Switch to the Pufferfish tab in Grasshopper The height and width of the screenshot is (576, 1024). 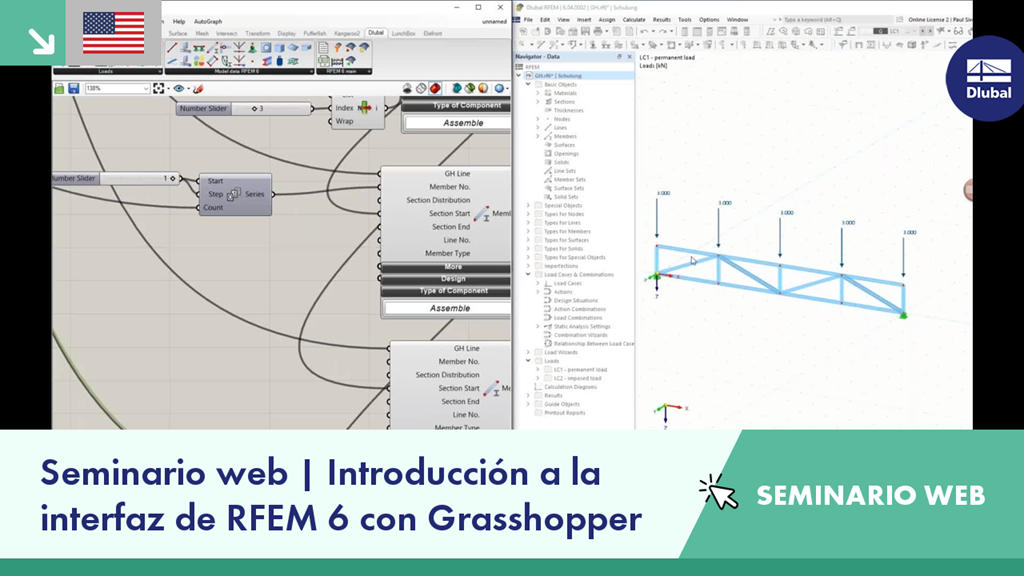[315, 33]
